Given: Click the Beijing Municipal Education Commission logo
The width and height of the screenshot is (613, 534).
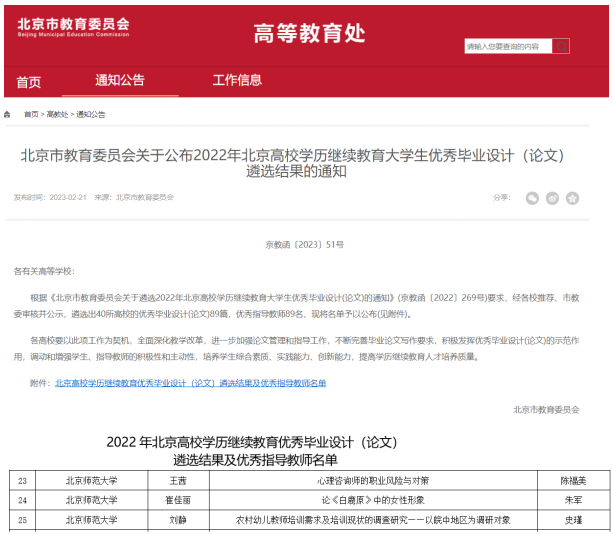Looking at the screenshot, I should click(73, 27).
